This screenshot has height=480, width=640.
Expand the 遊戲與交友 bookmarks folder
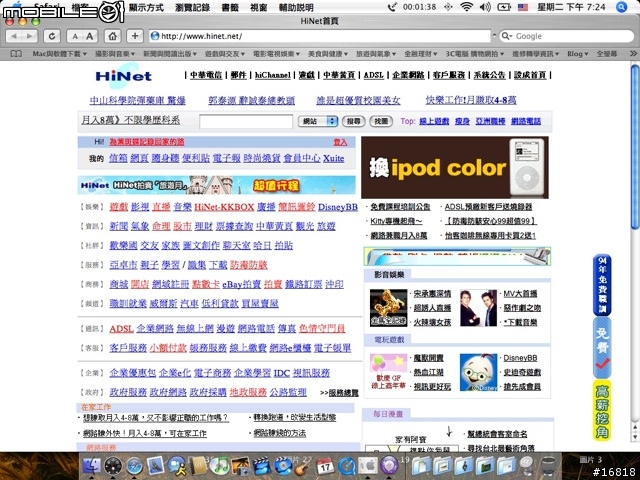point(225,54)
